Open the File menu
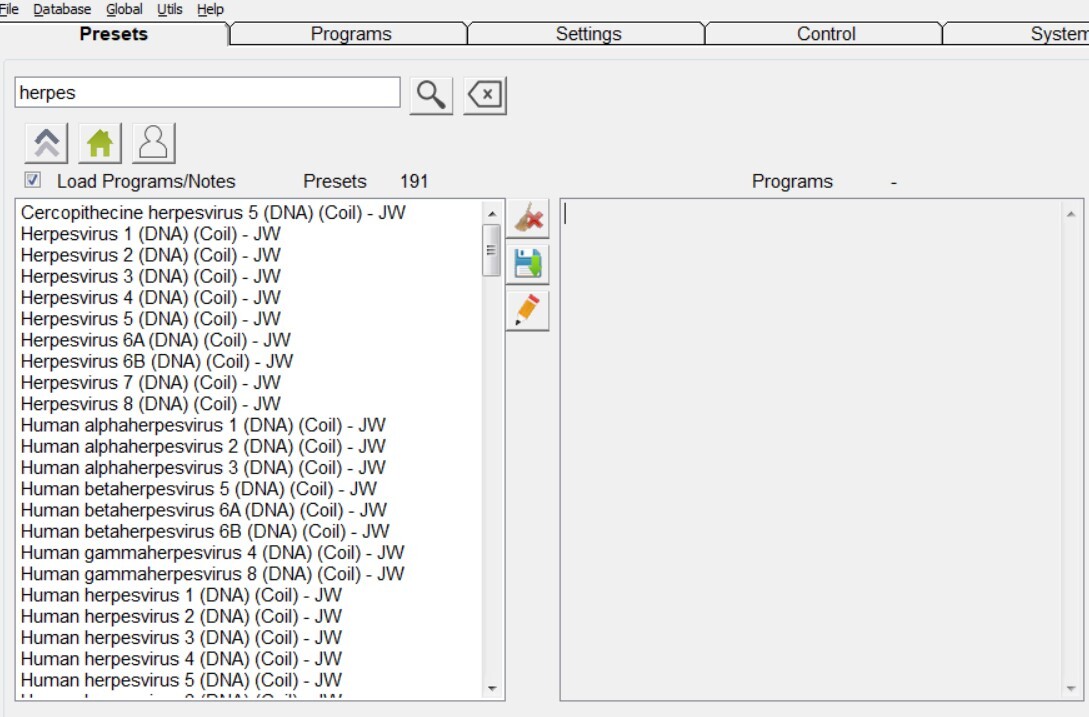Image resolution: width=1089 pixels, height=717 pixels. (x=9, y=9)
